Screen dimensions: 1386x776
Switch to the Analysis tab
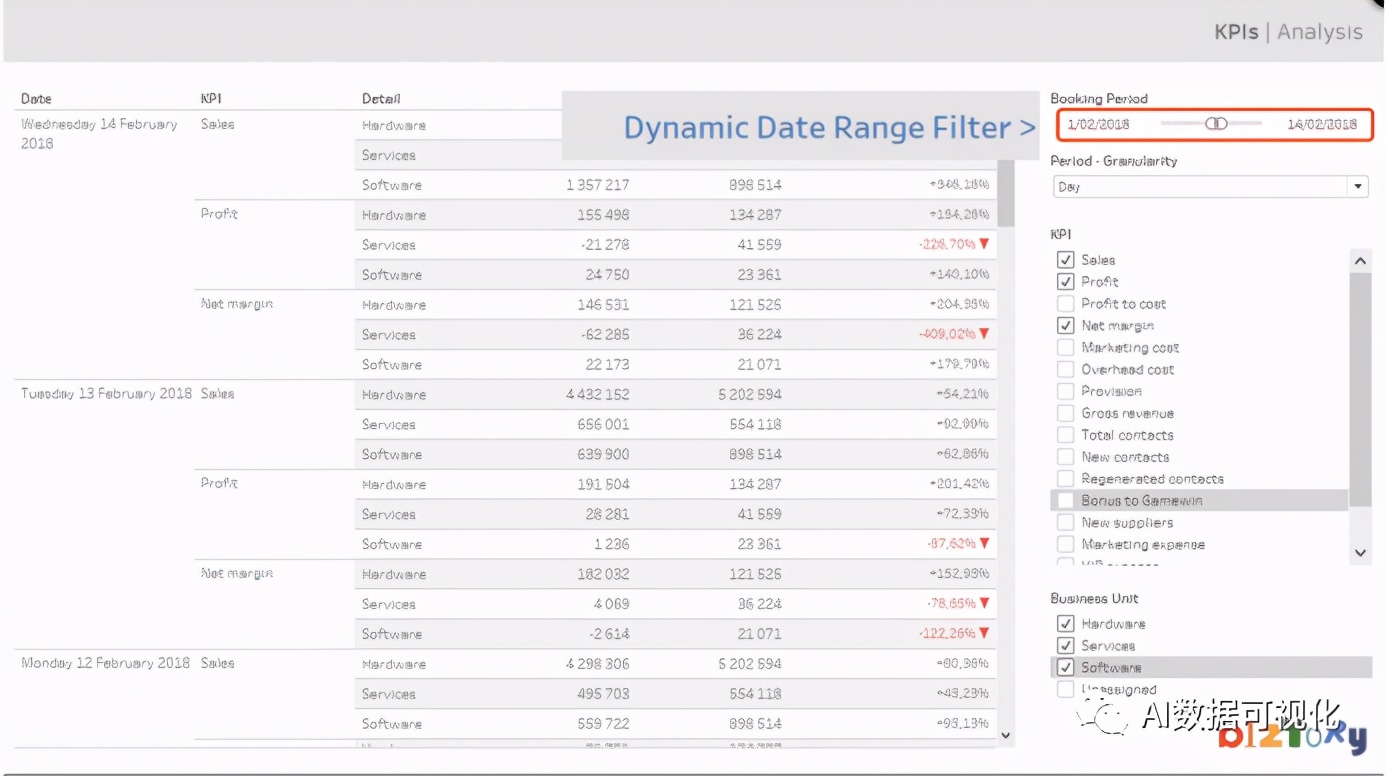point(1320,32)
